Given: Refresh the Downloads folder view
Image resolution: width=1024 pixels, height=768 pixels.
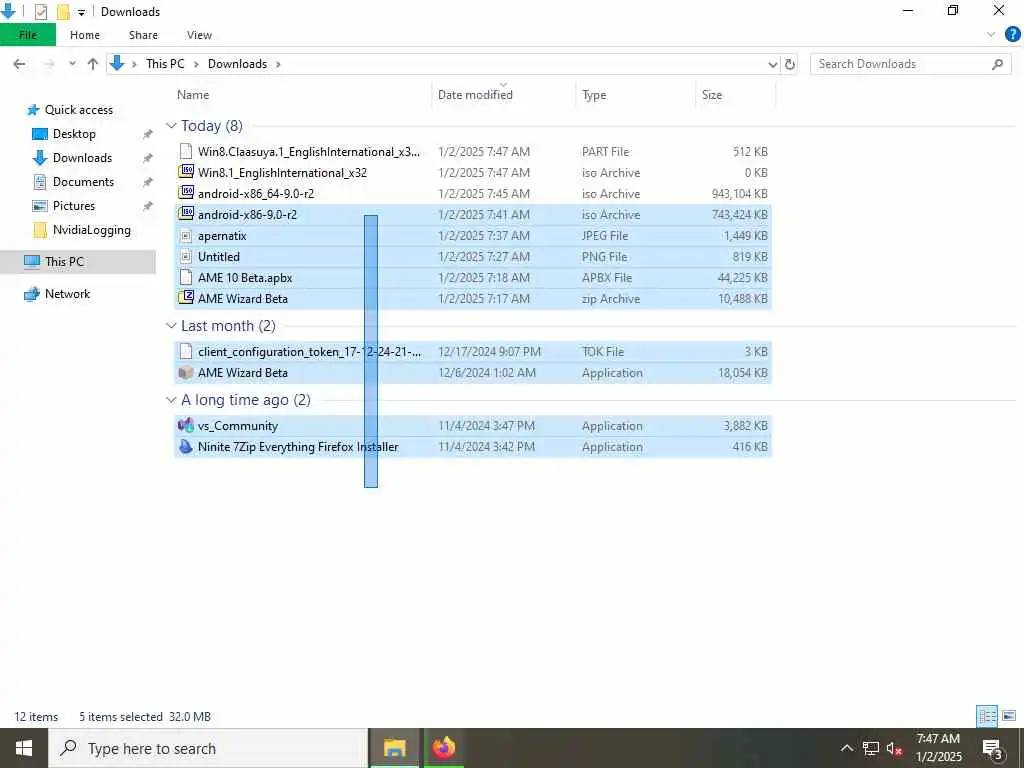Looking at the screenshot, I should pyautogui.click(x=790, y=64).
